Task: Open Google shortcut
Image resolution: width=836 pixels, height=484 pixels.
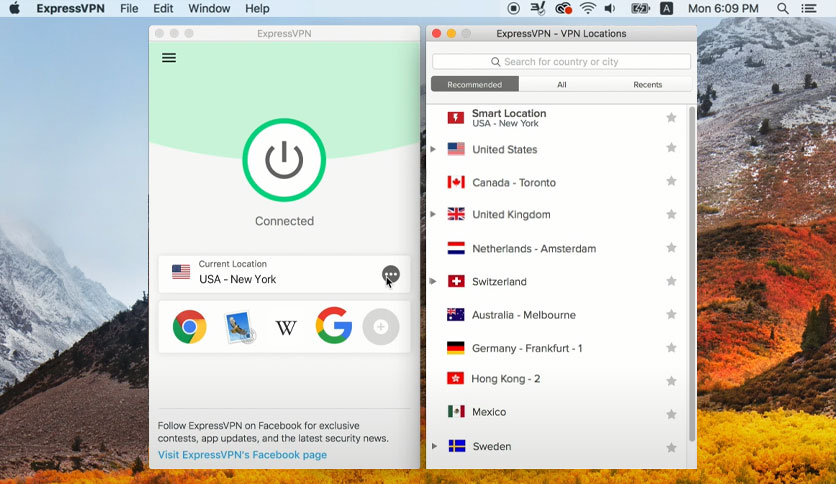Action: [x=334, y=325]
